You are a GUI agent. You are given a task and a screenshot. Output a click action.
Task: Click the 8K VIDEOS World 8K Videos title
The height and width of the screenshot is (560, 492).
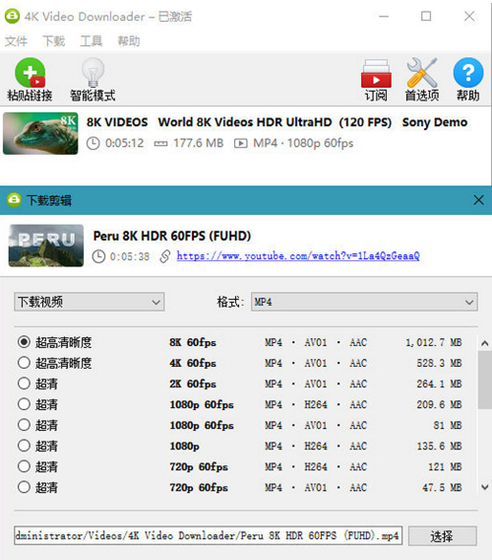tap(277, 122)
